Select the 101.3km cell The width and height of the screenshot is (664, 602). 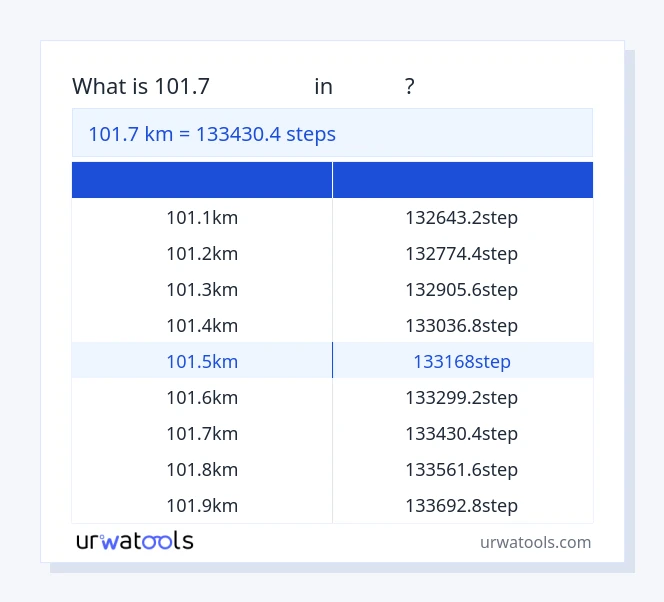(202, 289)
